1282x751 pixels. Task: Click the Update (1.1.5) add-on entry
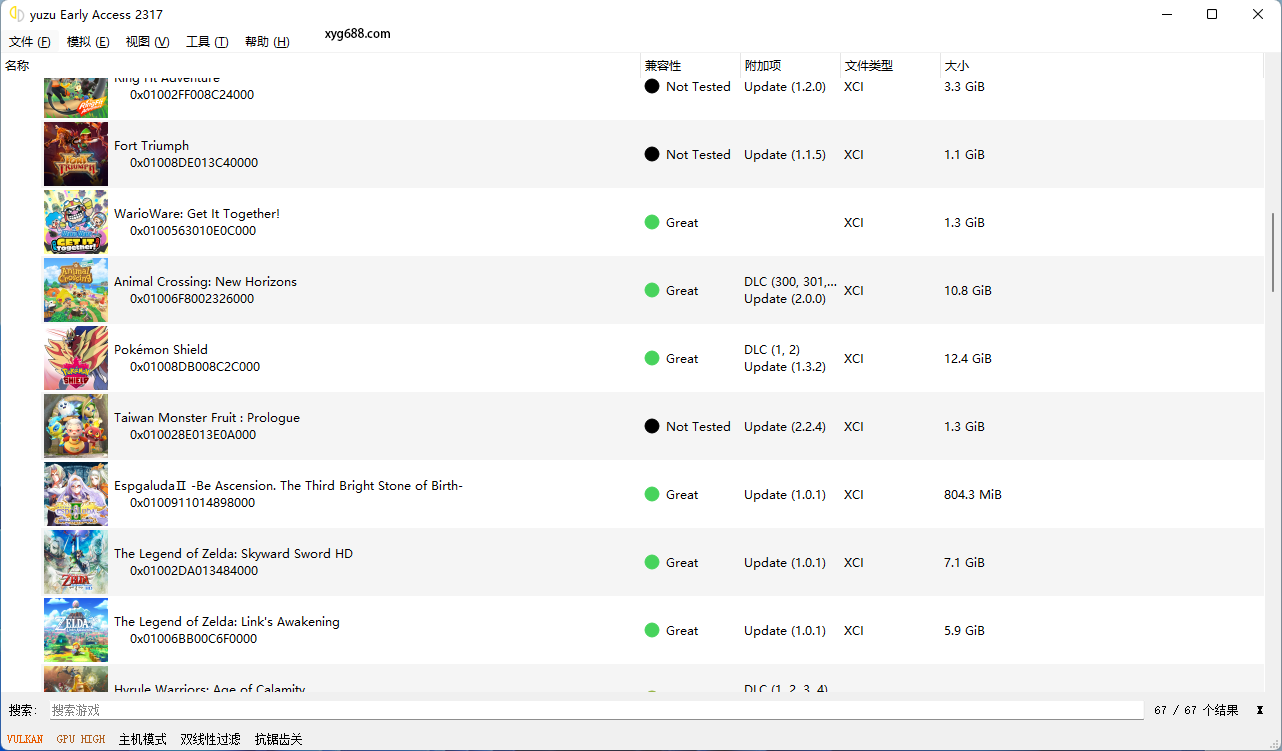tap(785, 155)
